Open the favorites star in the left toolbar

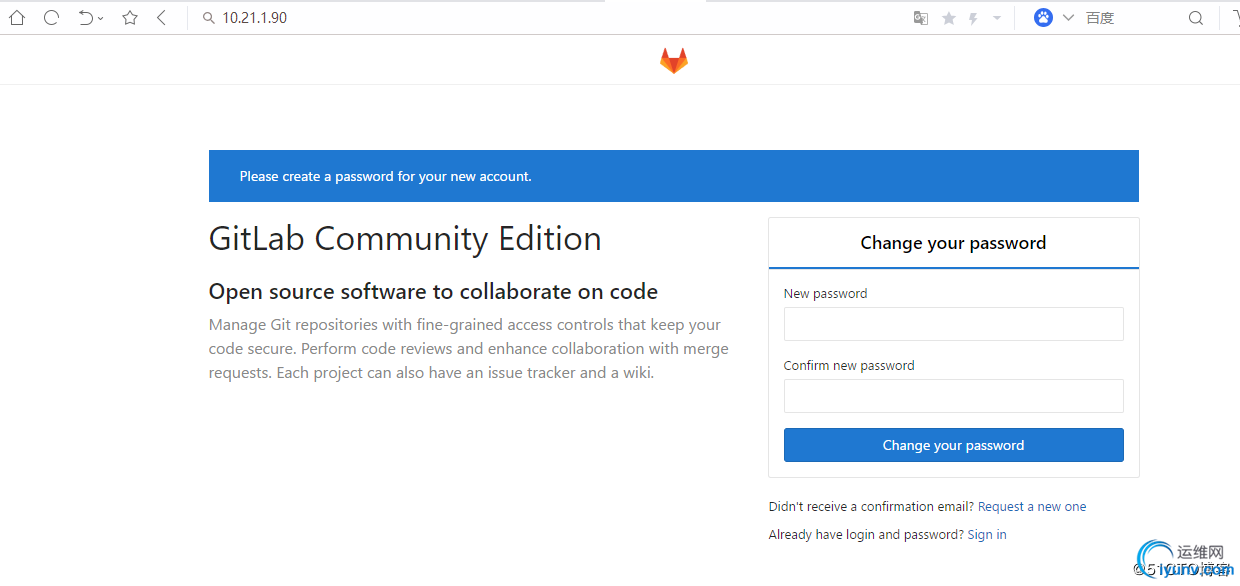tap(130, 18)
